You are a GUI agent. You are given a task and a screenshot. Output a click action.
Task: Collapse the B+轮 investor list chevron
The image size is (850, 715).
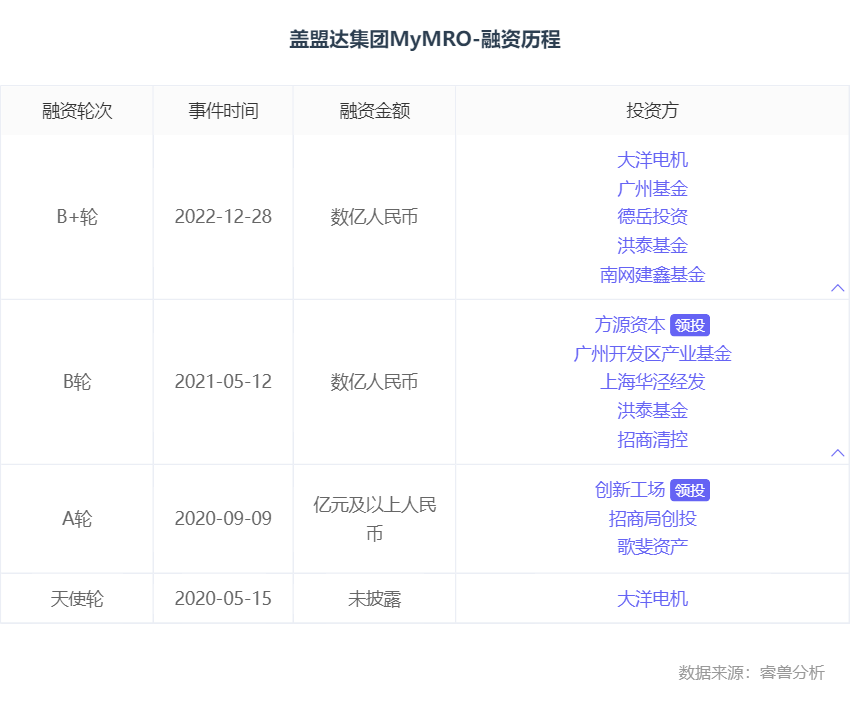pos(838,288)
